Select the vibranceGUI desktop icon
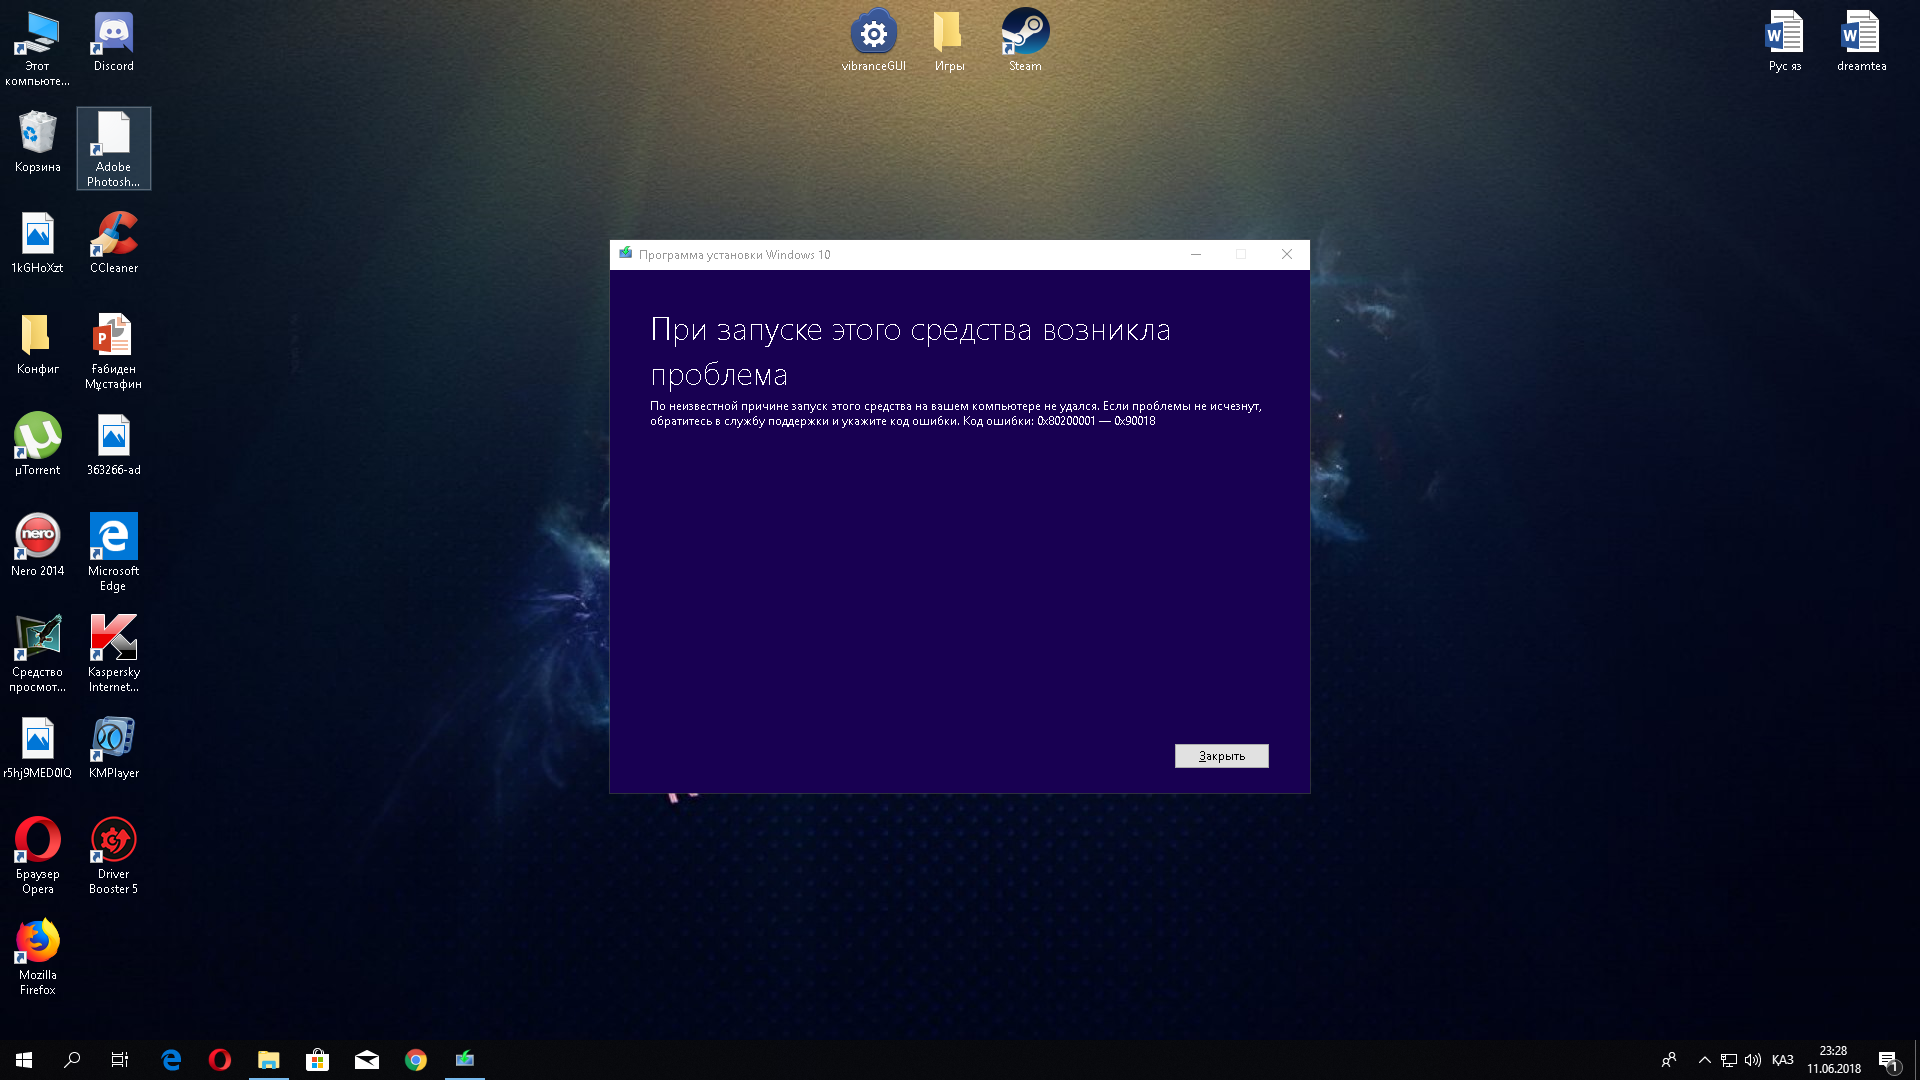1920x1080 pixels. coord(873,40)
